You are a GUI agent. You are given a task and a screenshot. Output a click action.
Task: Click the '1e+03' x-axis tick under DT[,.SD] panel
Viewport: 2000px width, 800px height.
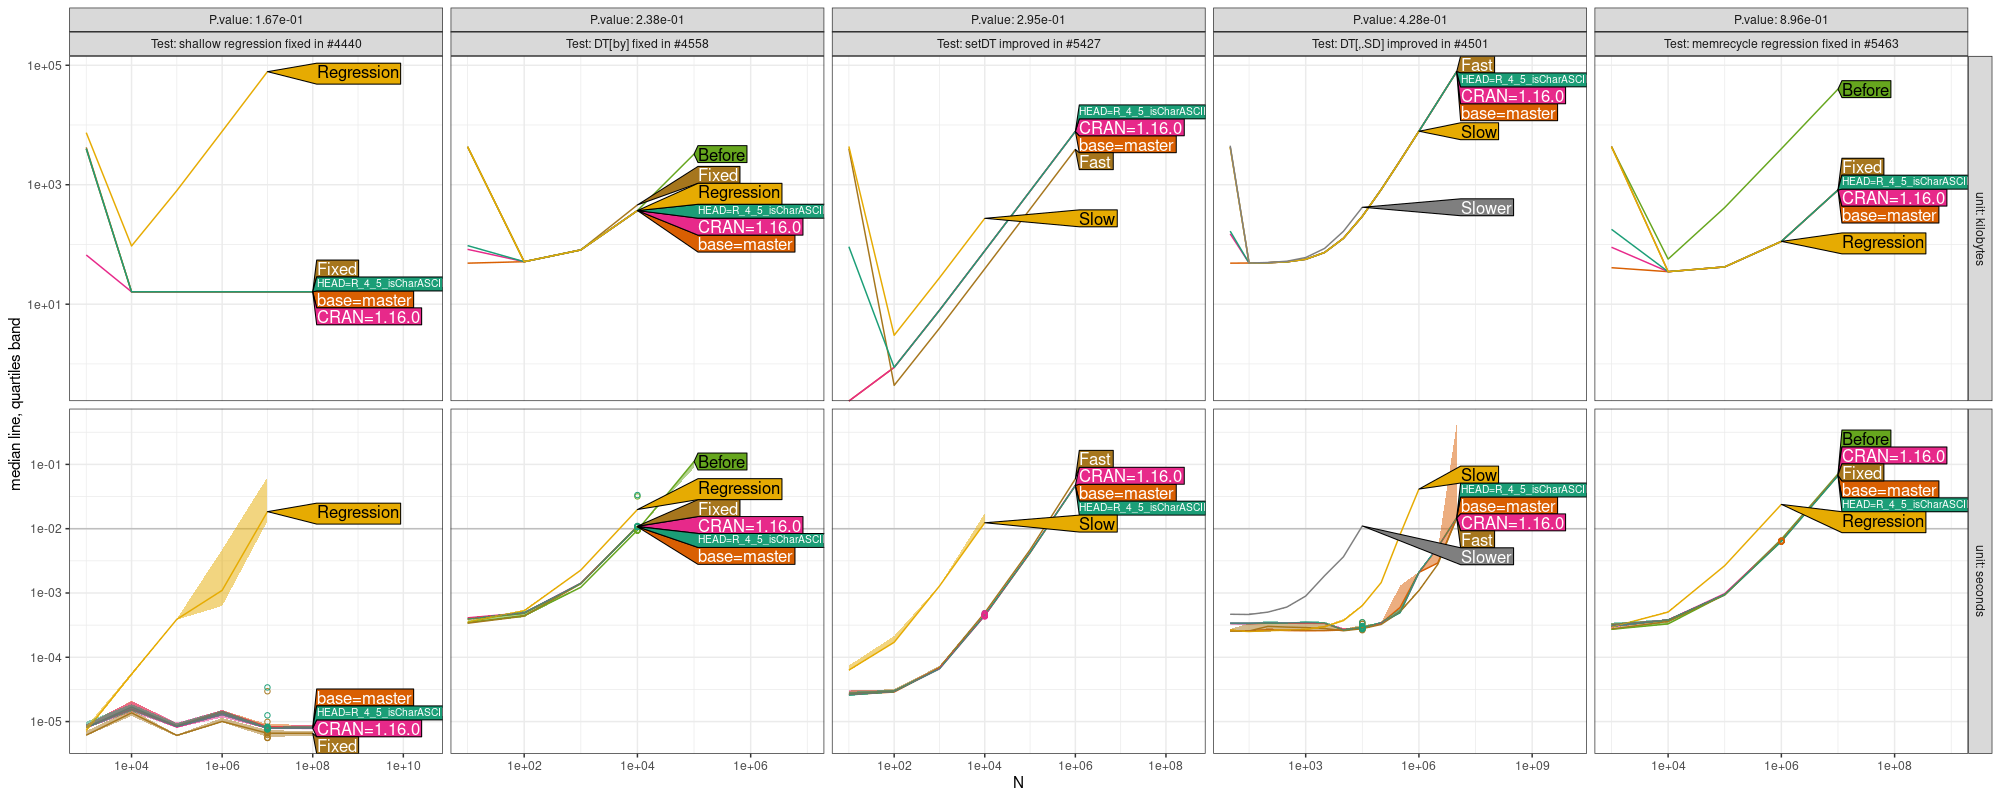[x=1305, y=766]
